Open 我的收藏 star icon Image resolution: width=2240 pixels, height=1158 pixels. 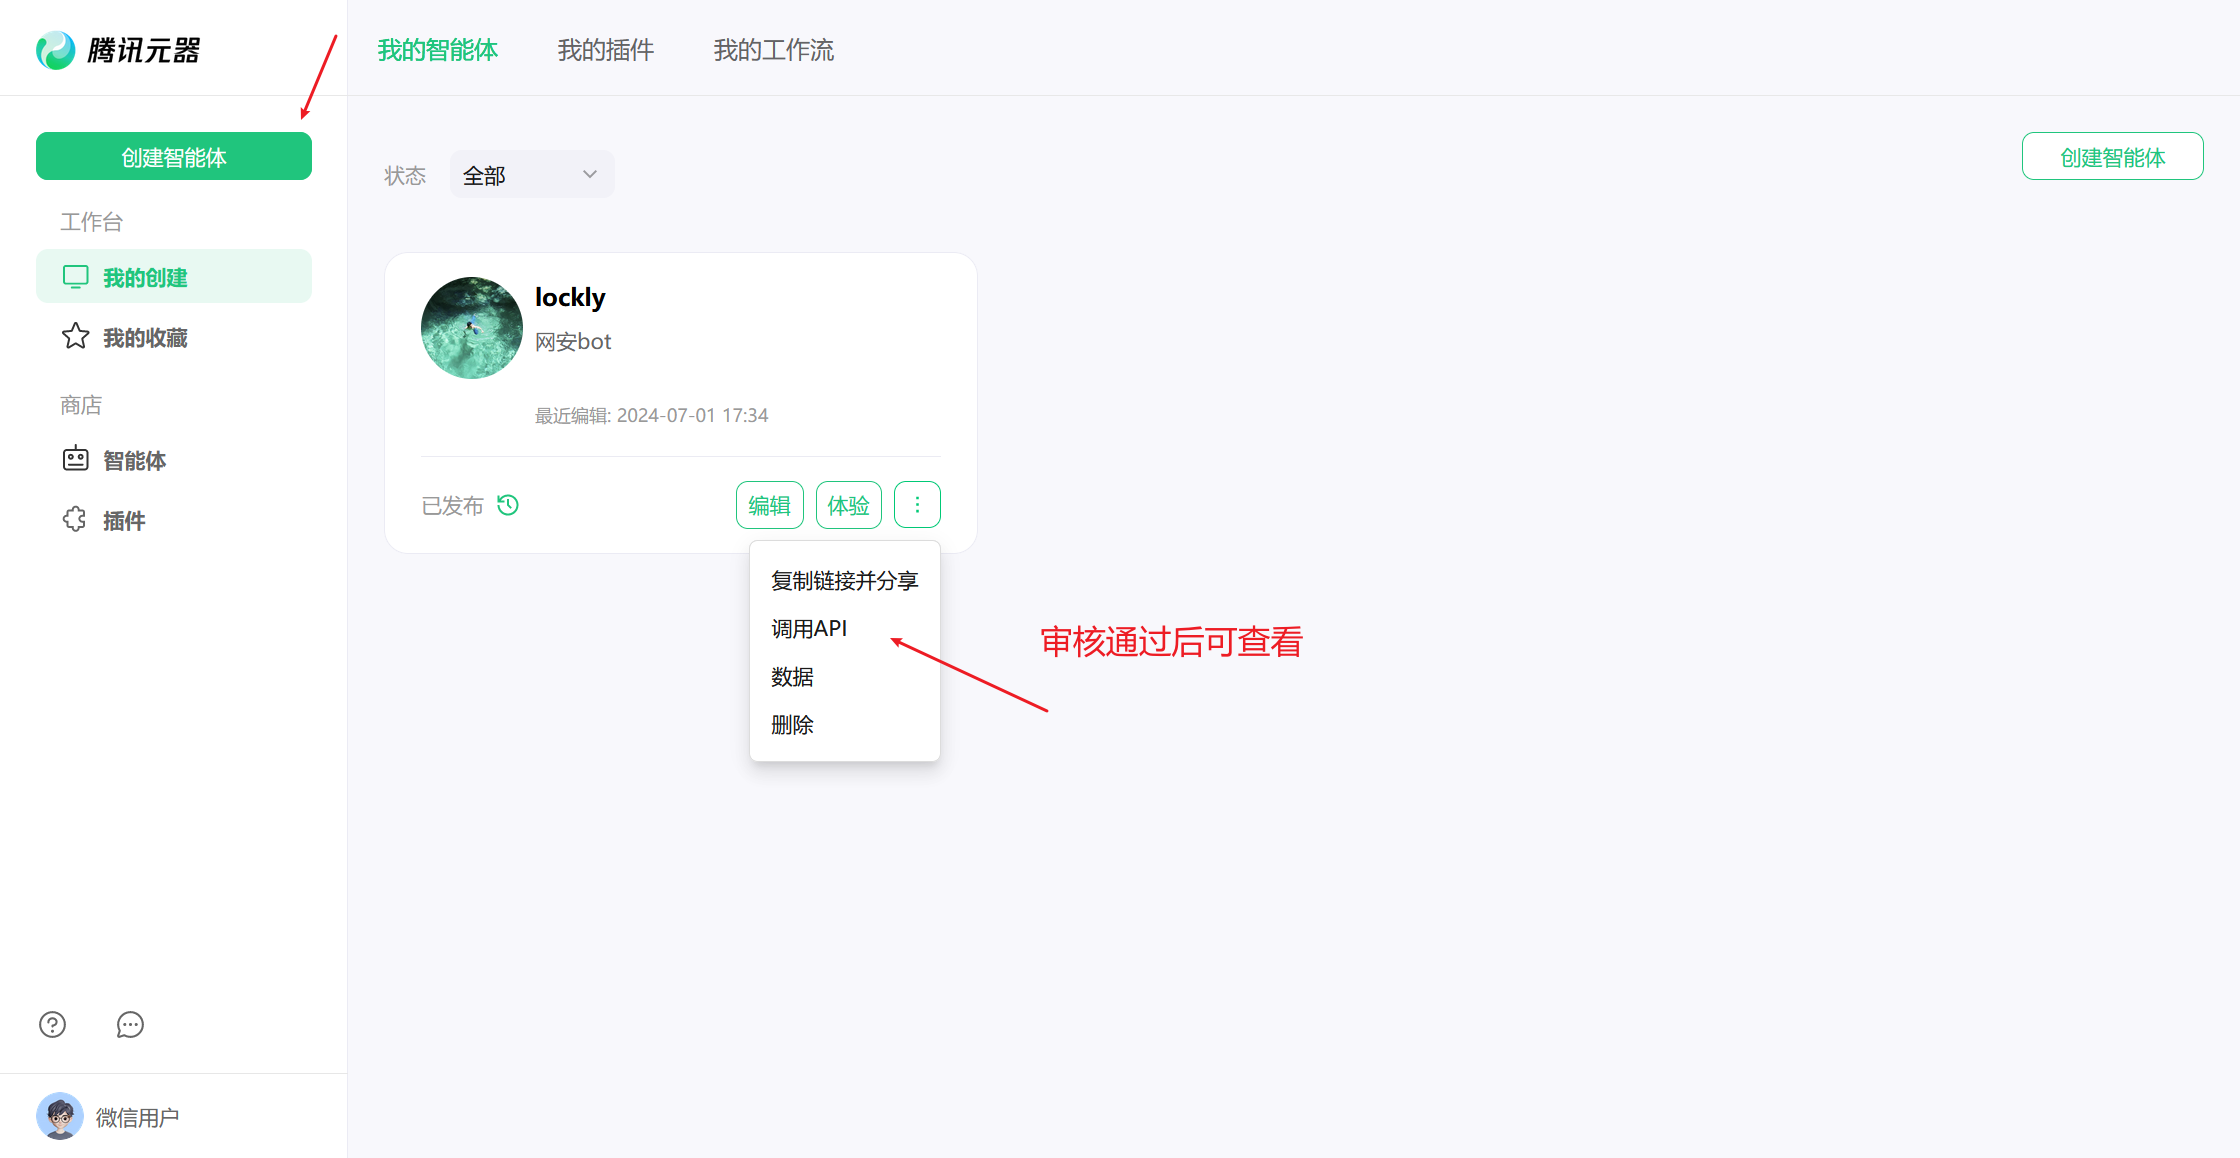75,337
